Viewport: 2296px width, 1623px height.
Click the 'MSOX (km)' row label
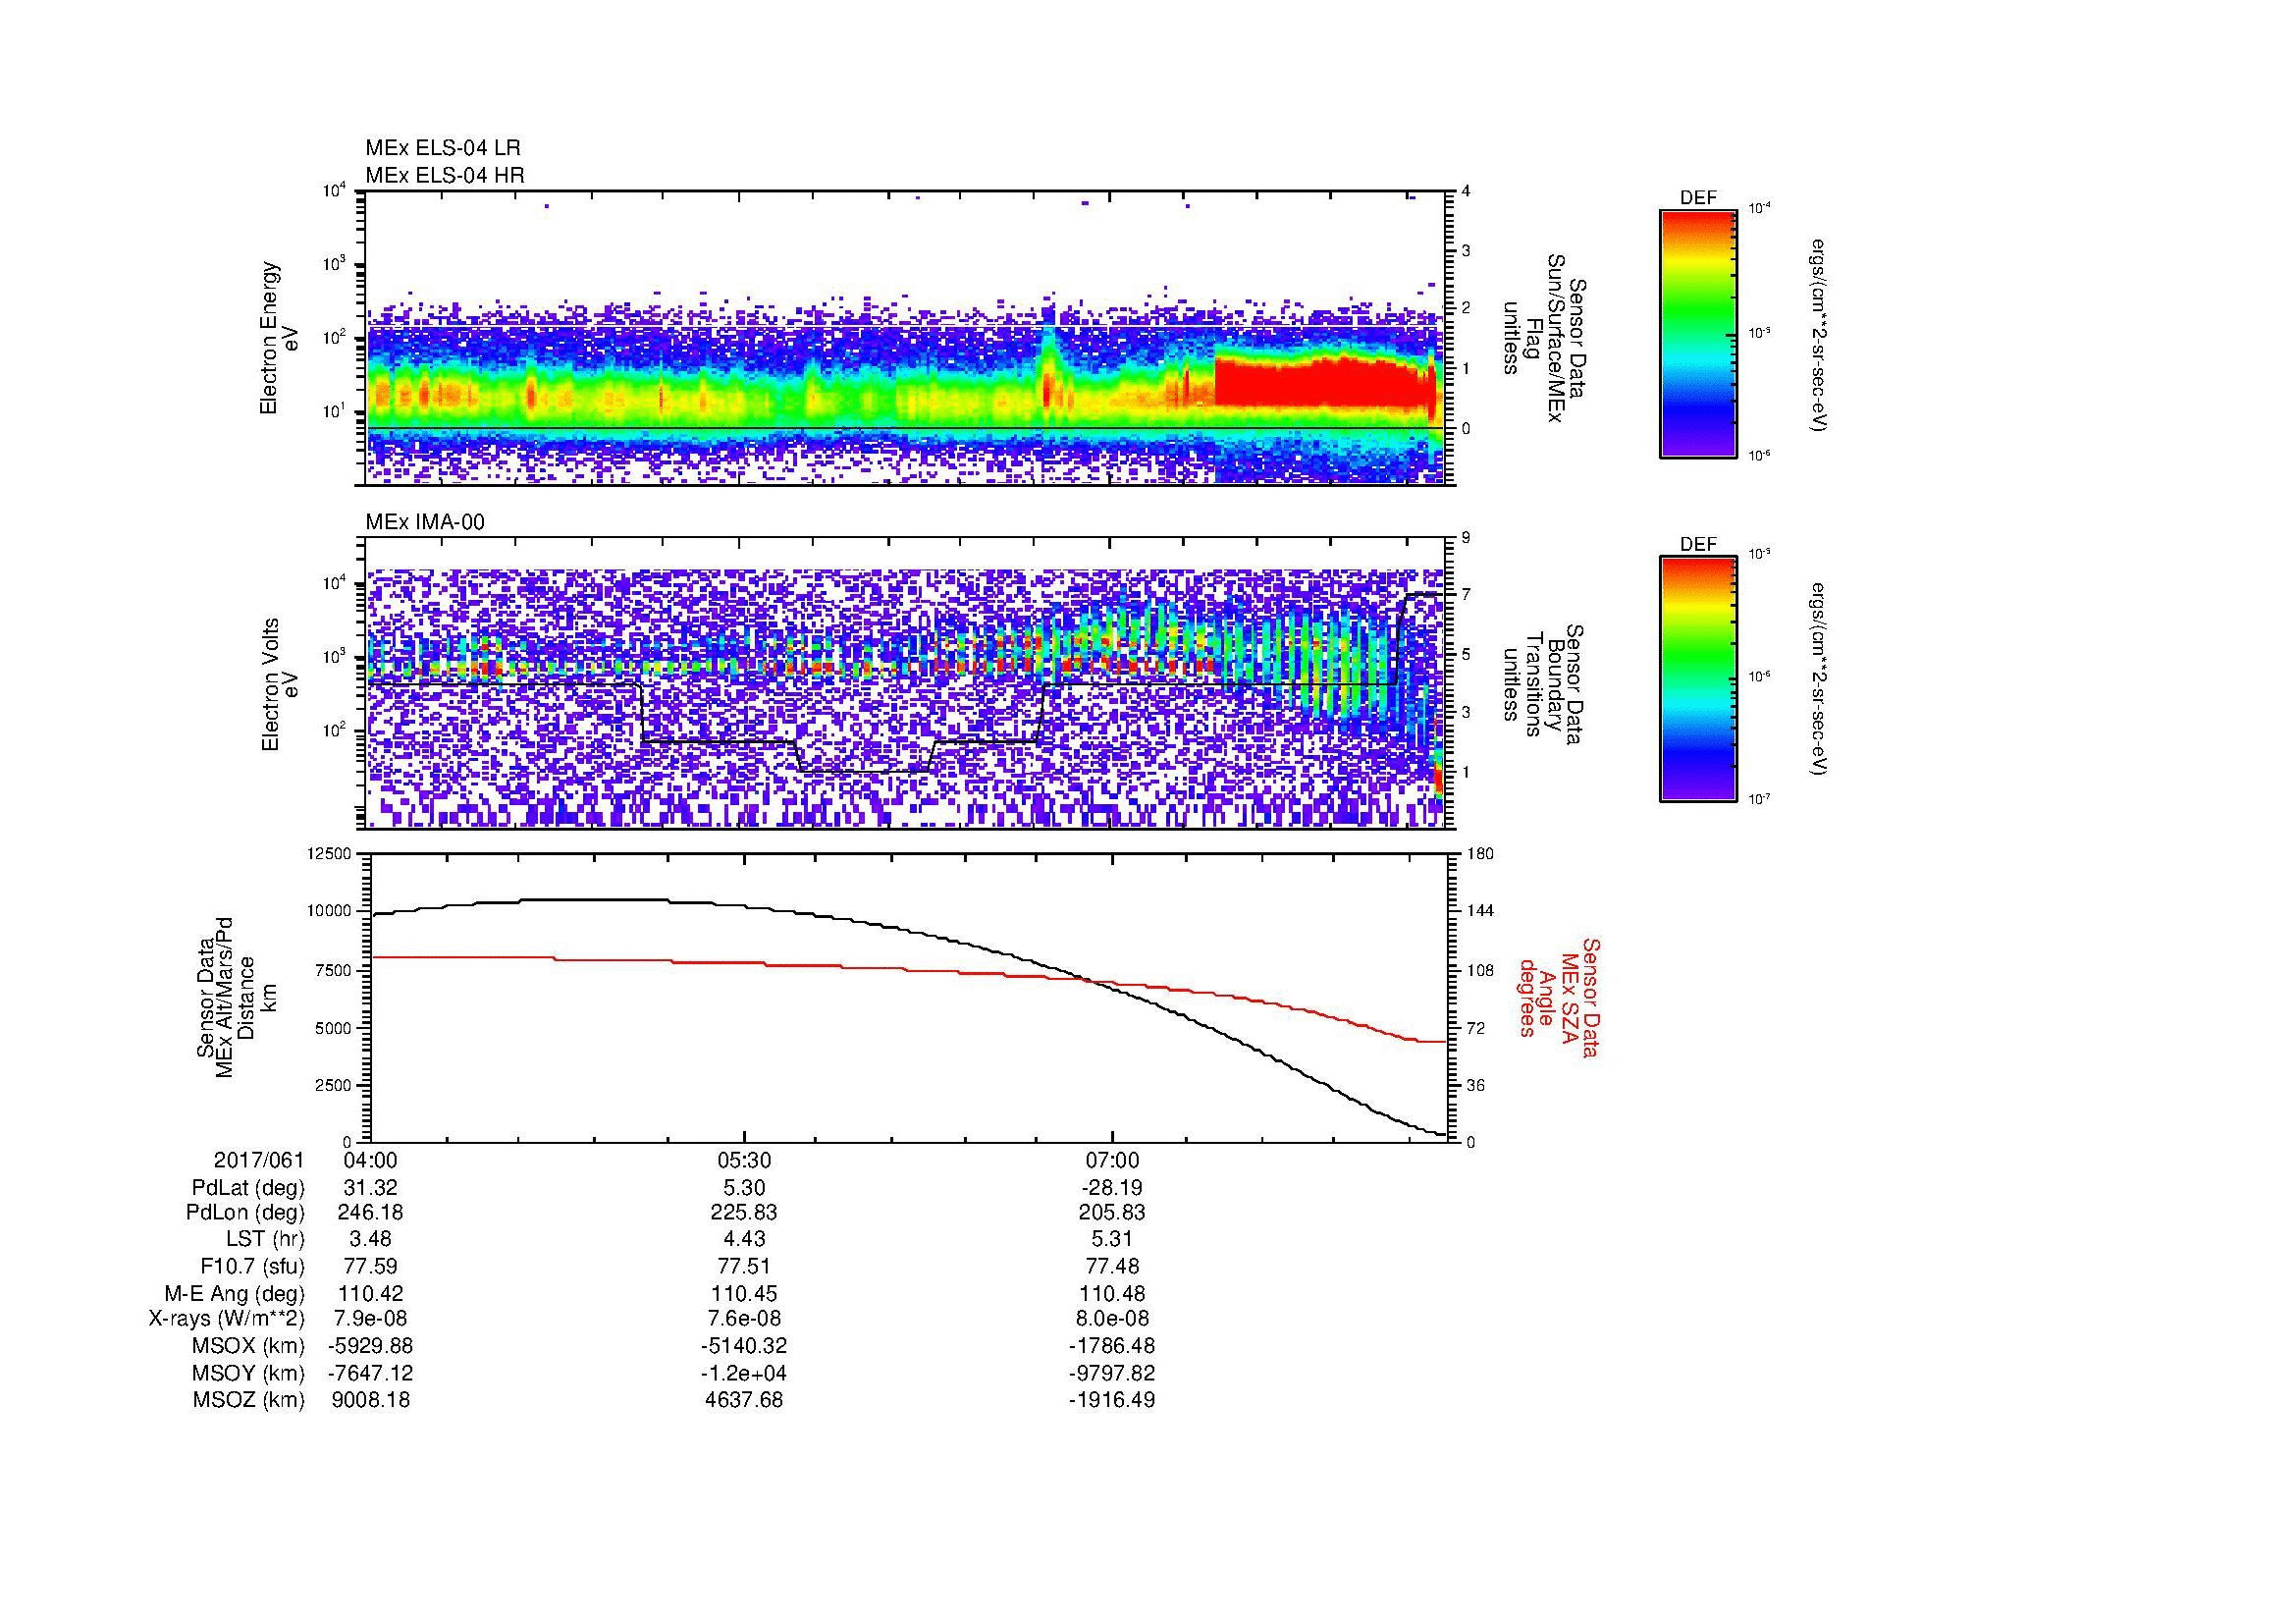pos(248,1346)
